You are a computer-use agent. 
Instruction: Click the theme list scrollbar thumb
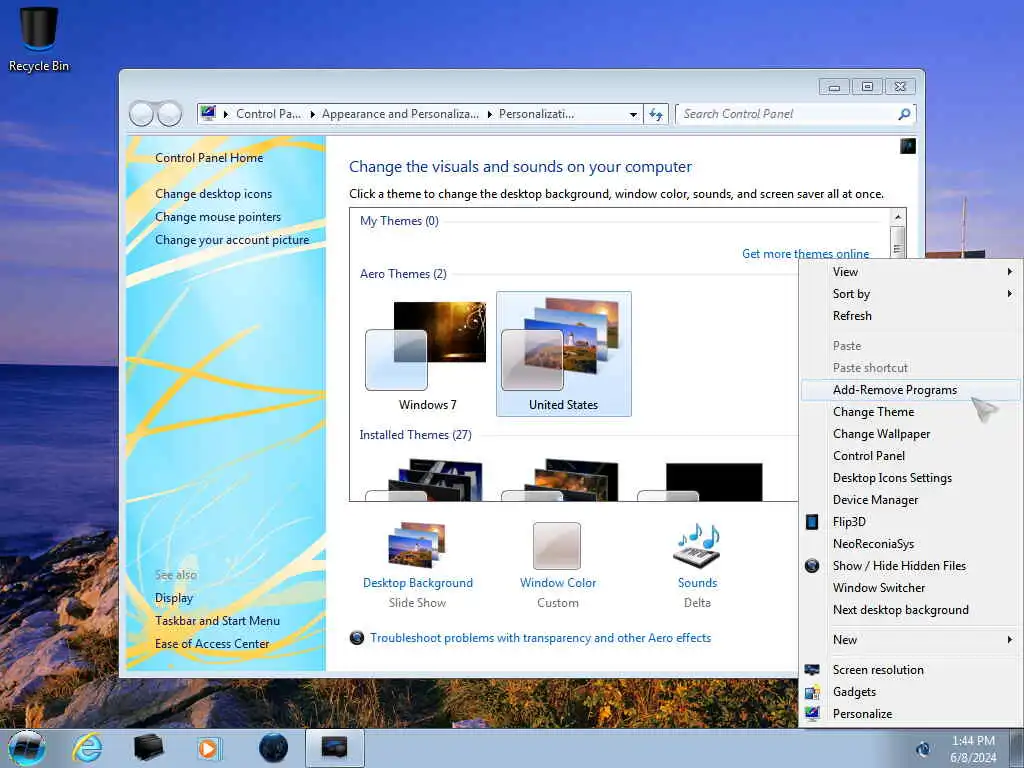898,242
